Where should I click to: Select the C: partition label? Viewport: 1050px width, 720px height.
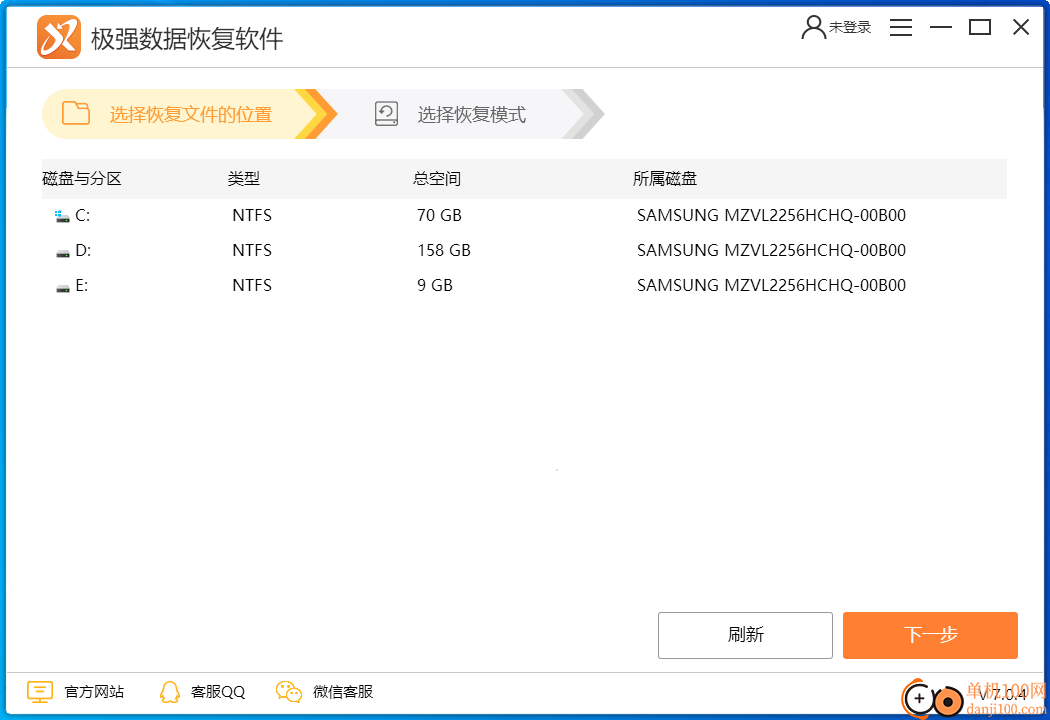click(82, 215)
